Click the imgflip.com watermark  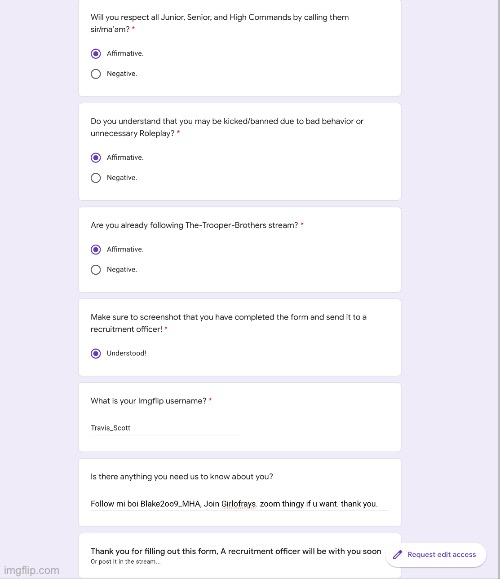tap(32, 570)
